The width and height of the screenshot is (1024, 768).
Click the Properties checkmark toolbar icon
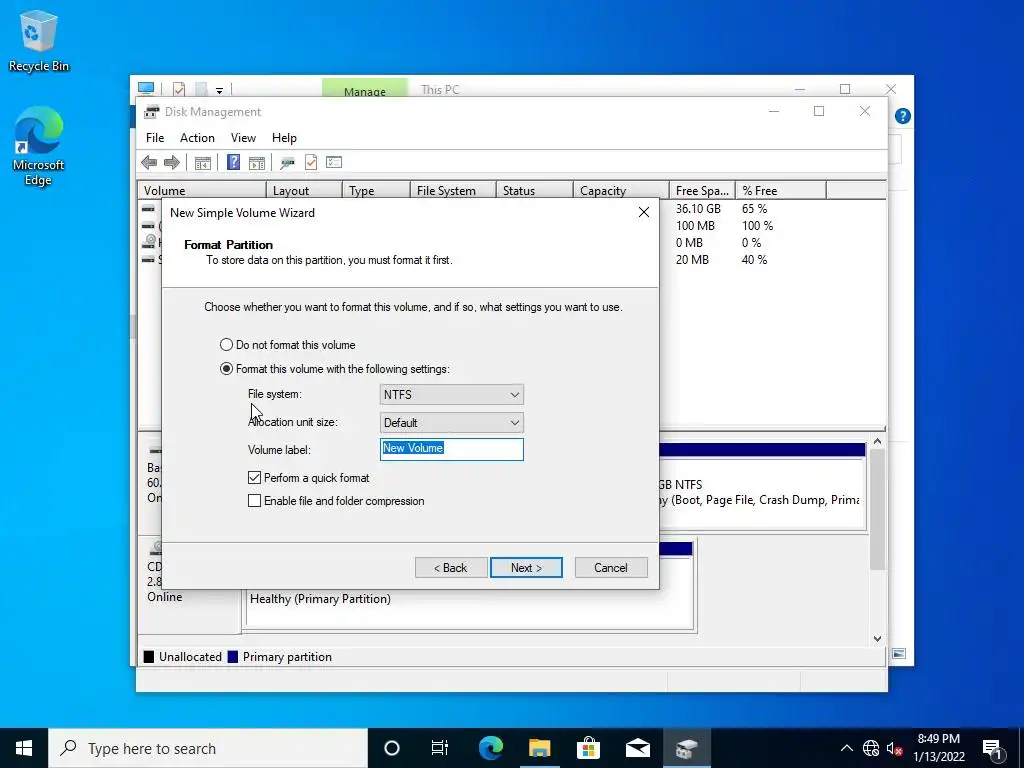pyautogui.click(x=311, y=162)
